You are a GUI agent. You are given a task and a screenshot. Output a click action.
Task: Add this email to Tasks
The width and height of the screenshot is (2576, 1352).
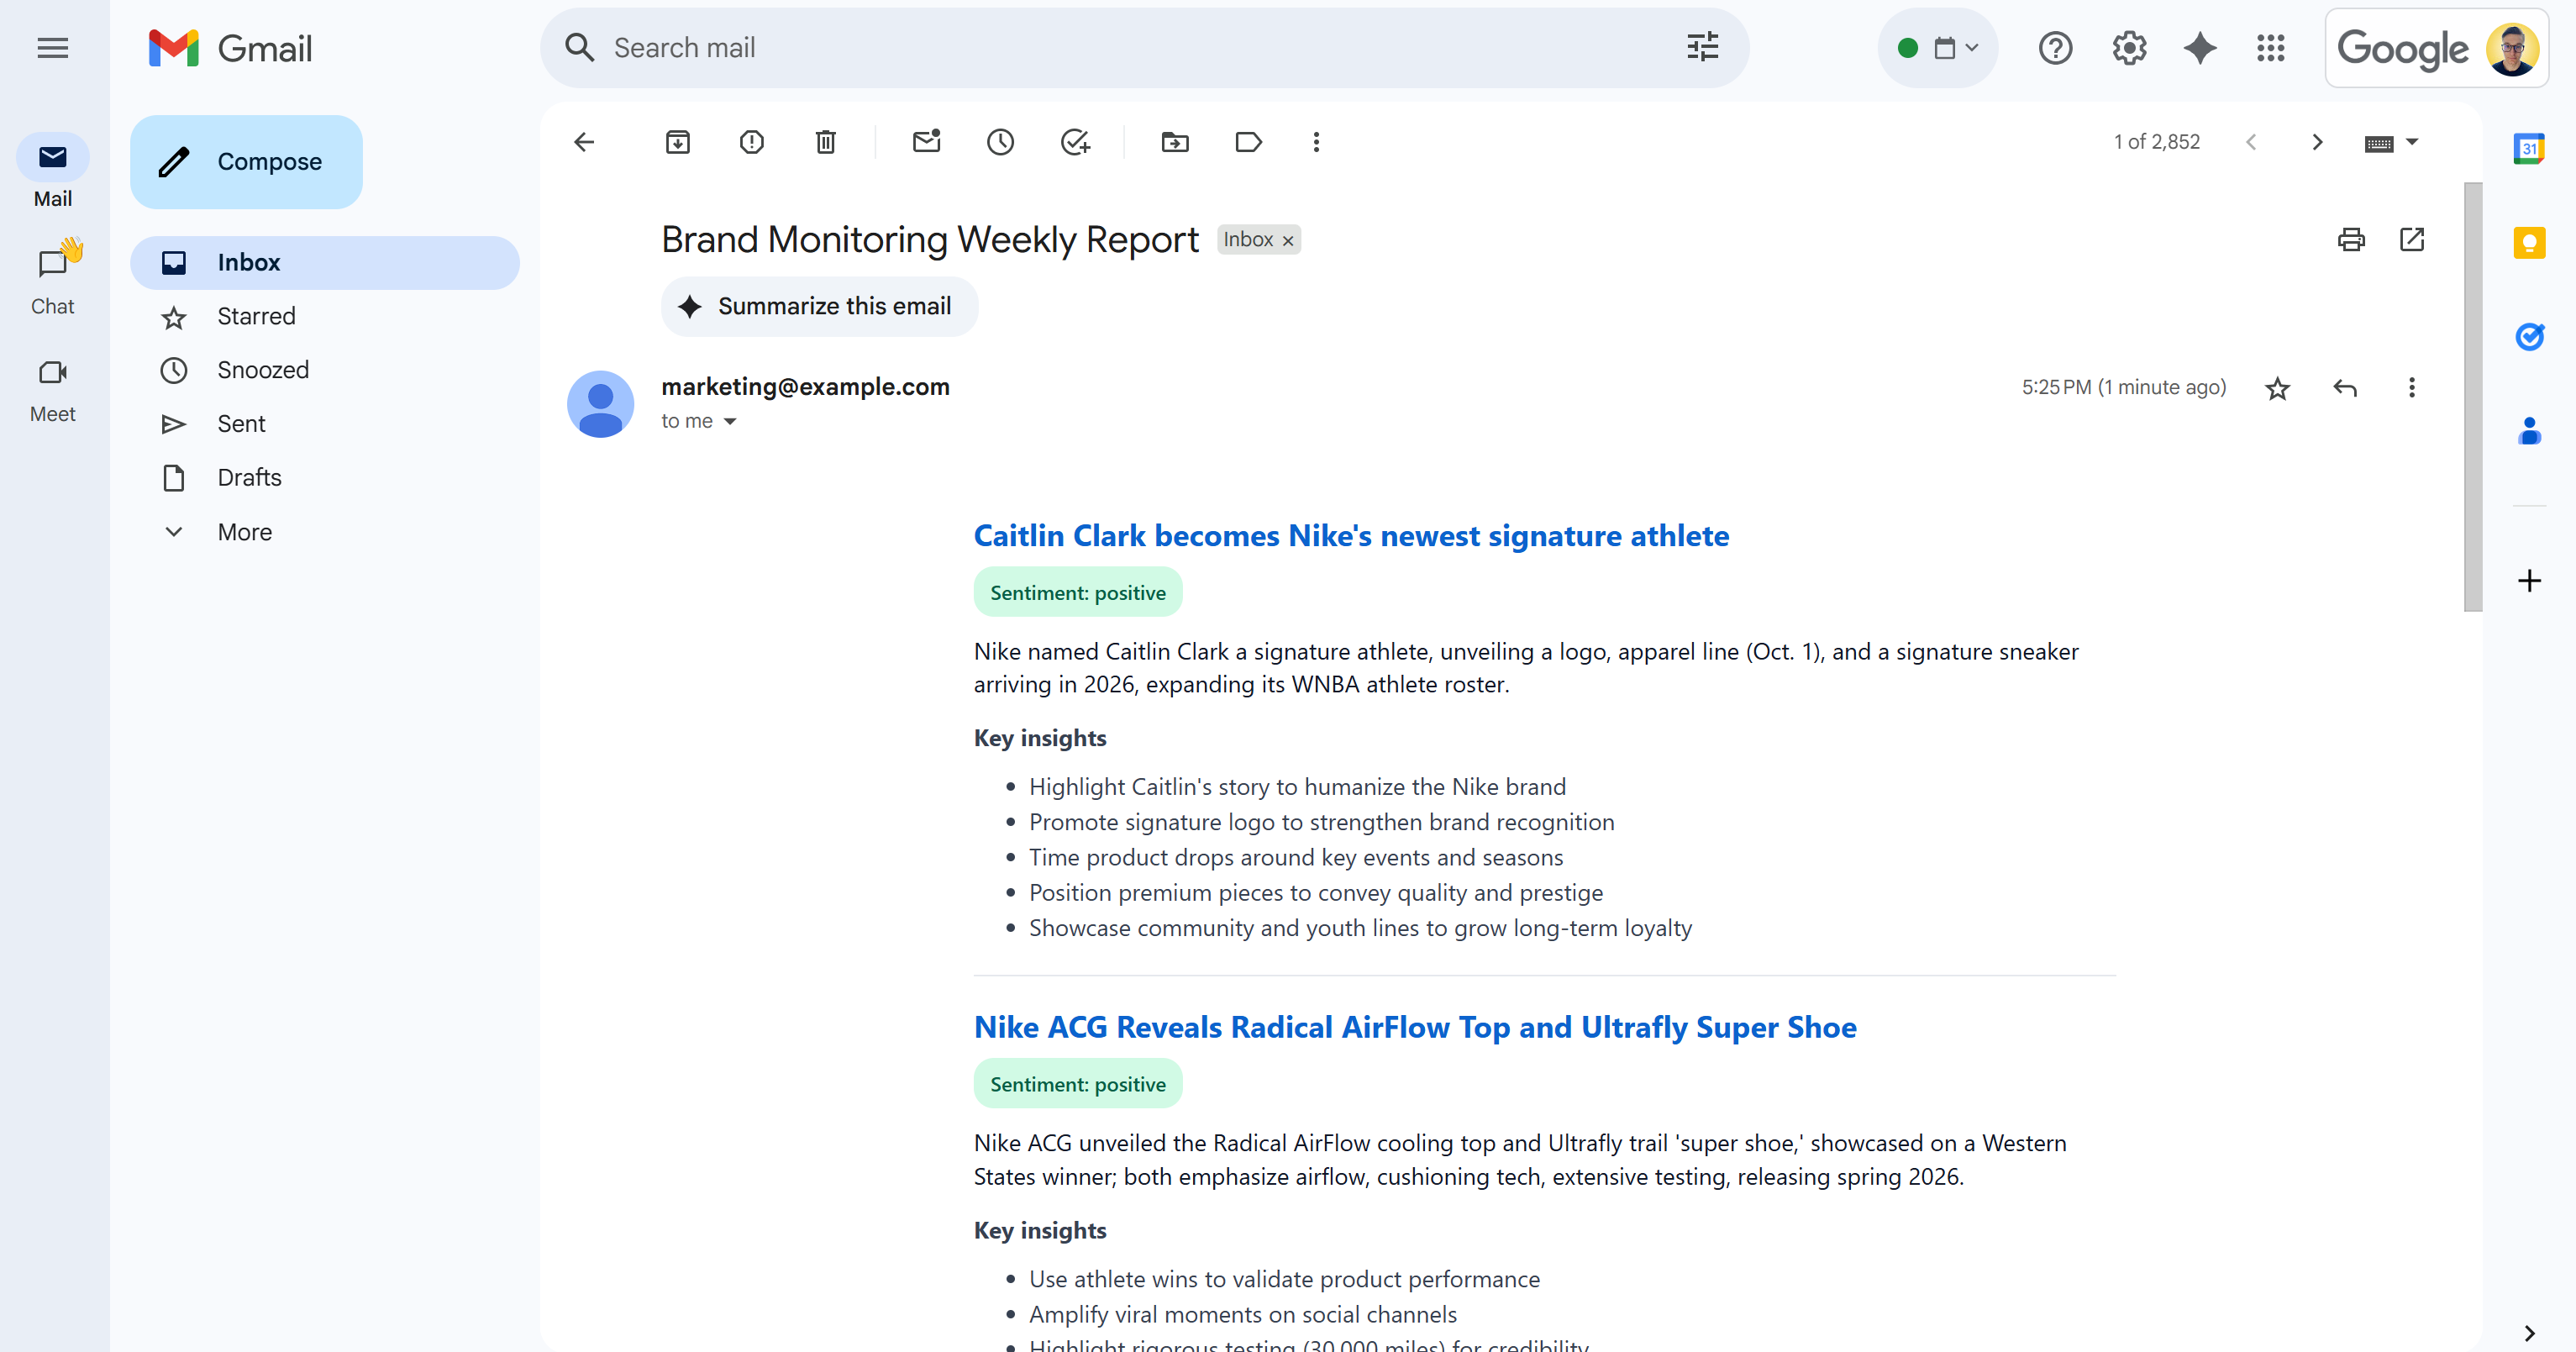[1075, 142]
